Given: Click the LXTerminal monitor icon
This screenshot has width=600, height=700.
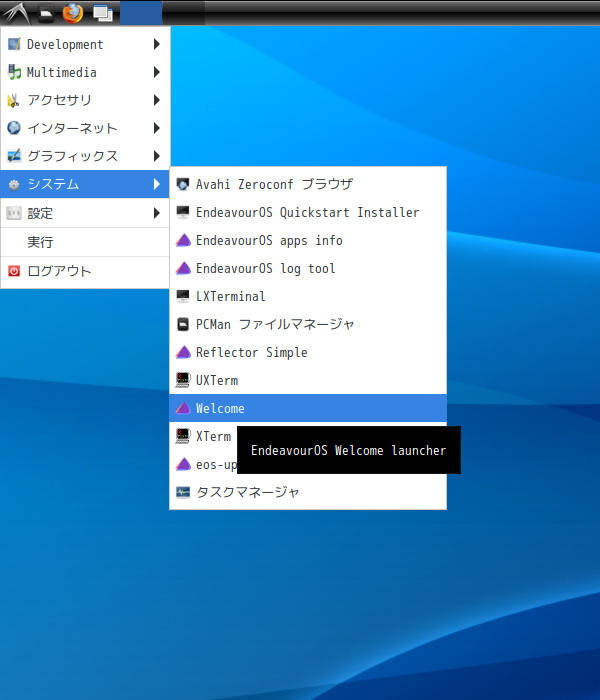Looking at the screenshot, I should pyautogui.click(x=183, y=296).
